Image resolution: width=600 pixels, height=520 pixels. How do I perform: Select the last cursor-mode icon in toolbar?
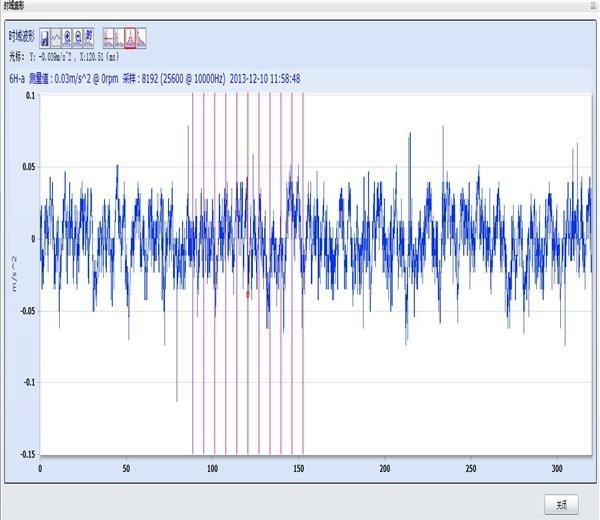pyautogui.click(x=142, y=39)
